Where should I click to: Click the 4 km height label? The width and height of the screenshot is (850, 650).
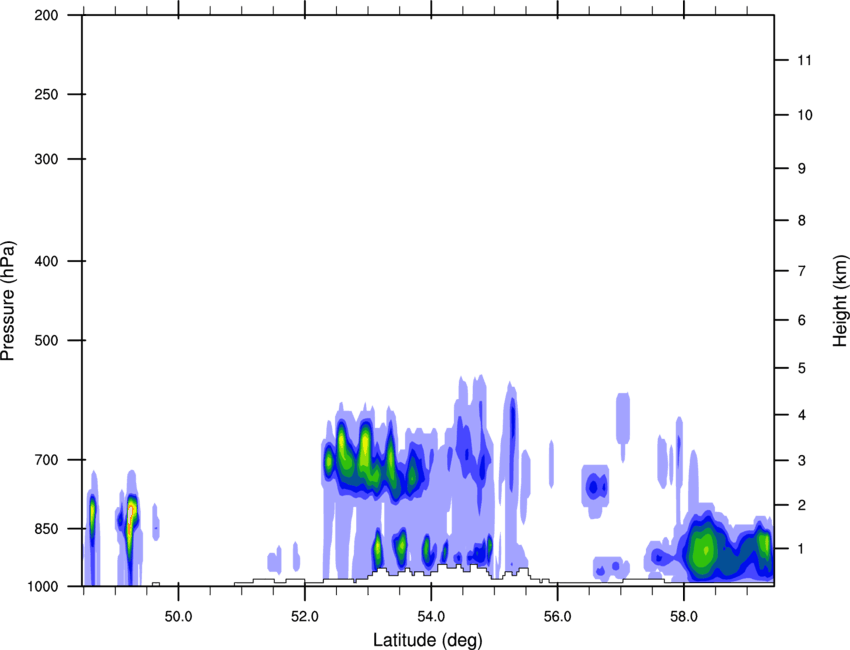tap(802, 415)
